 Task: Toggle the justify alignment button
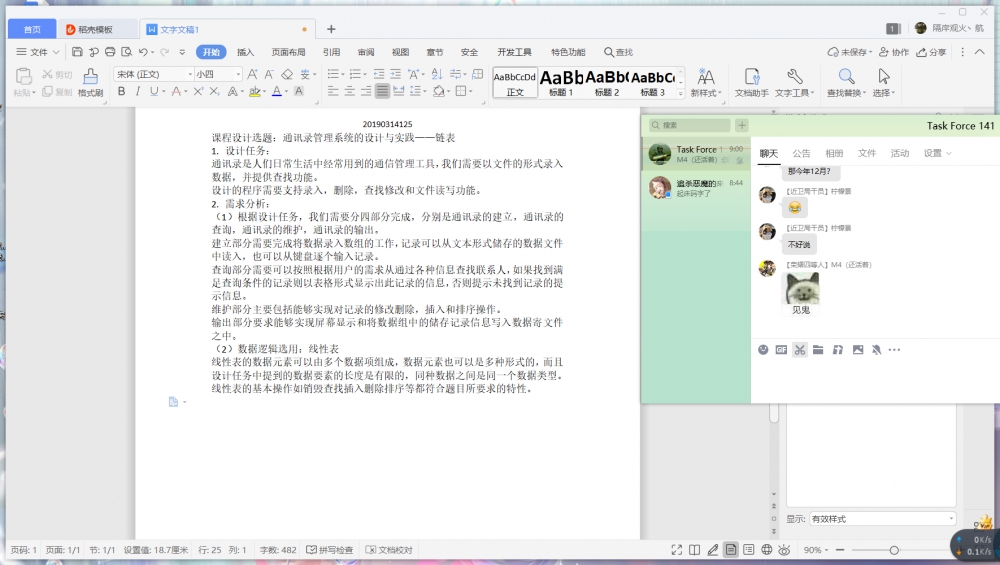point(382,92)
